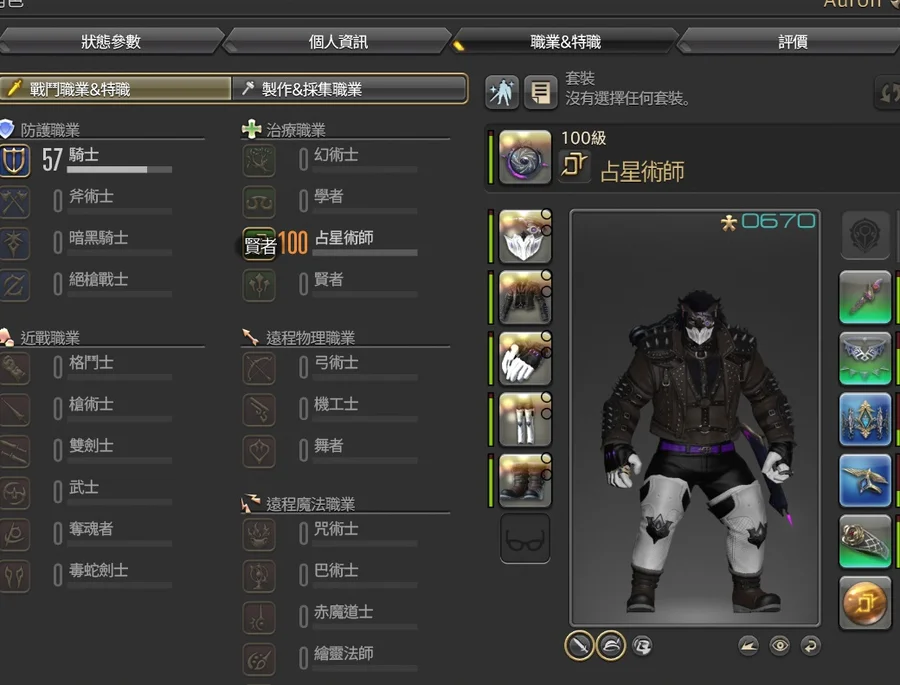Select the 騎士 (Paladin) job icon
The width and height of the screenshot is (900, 685).
tap(14, 160)
